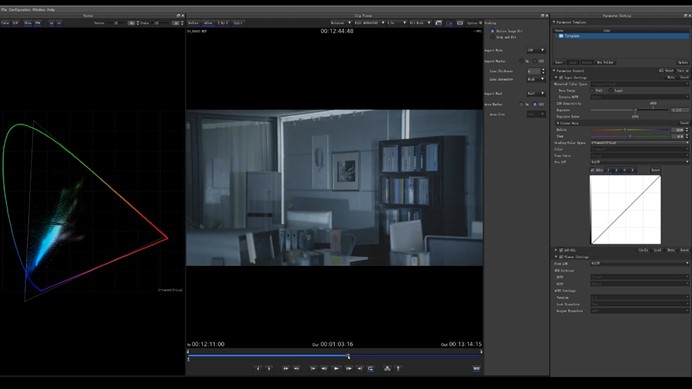This screenshot has width=692, height=389.
Task: Select Active Image Fit radio button
Action: 493,31
